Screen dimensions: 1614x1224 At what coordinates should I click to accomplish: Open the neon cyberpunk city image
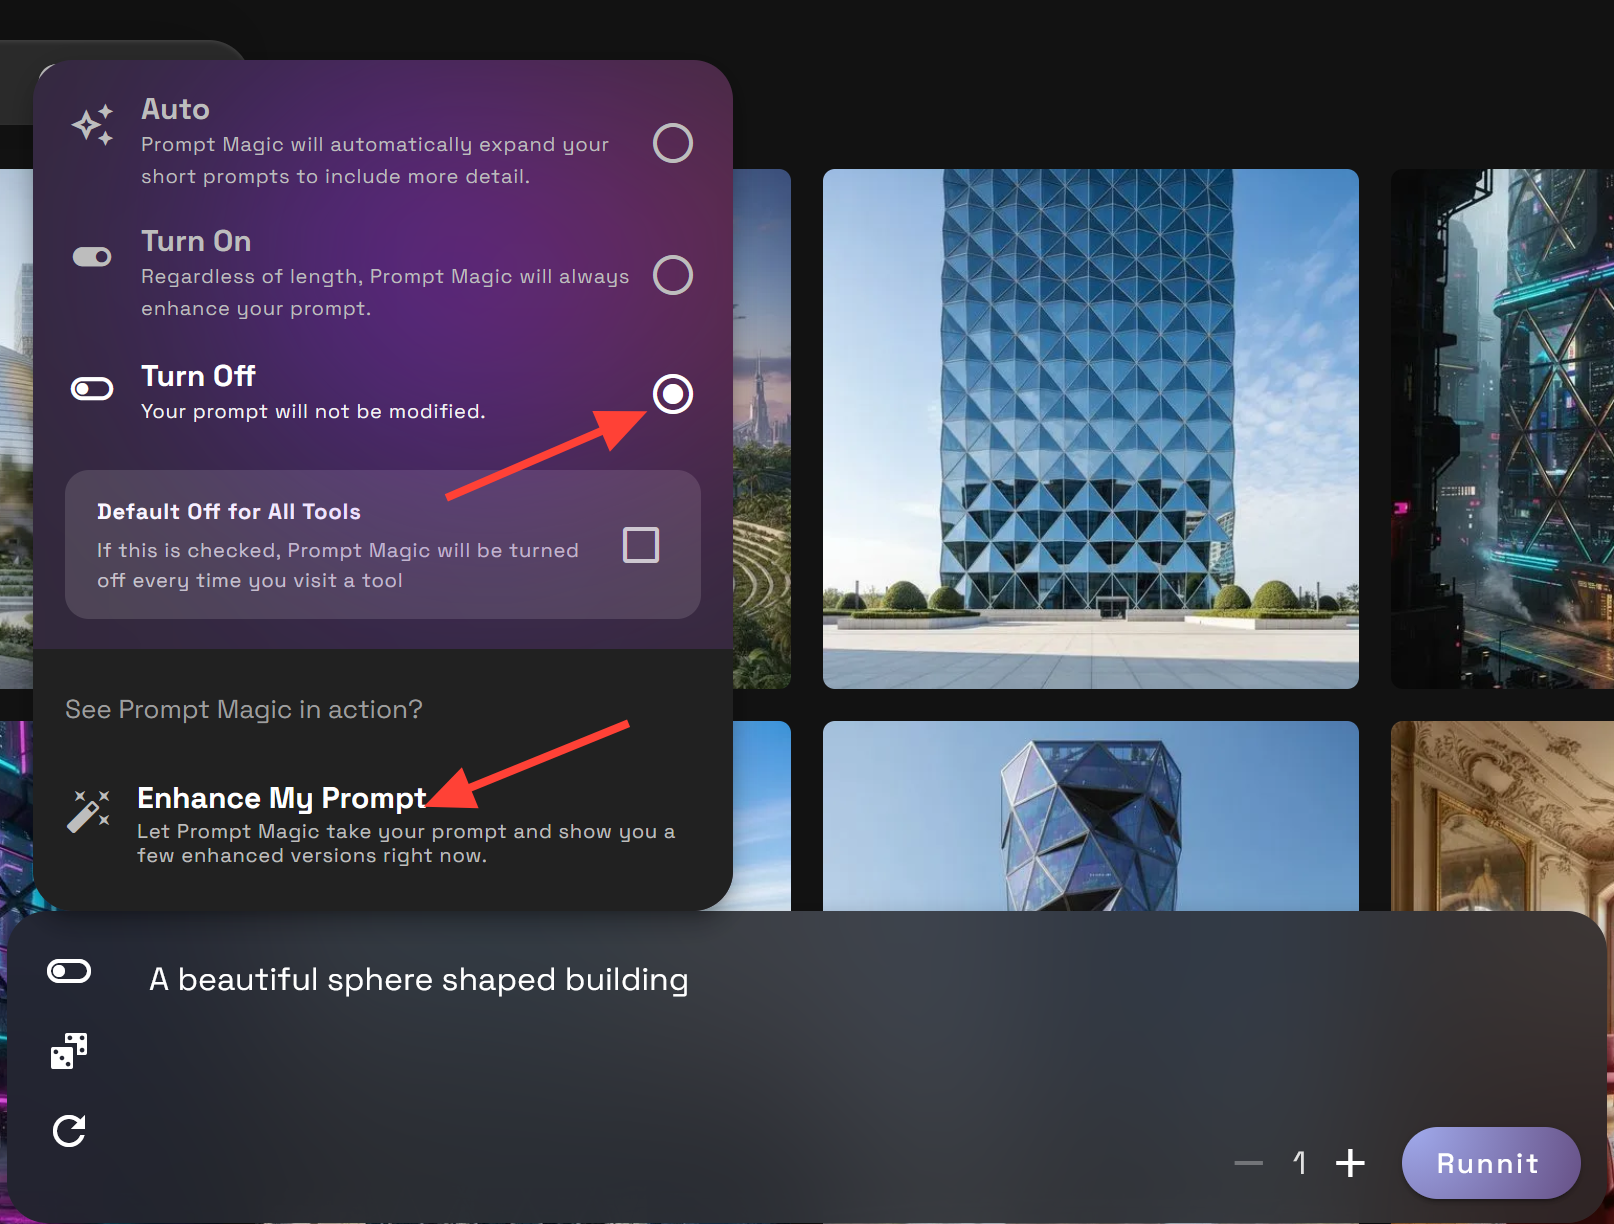[1502, 428]
